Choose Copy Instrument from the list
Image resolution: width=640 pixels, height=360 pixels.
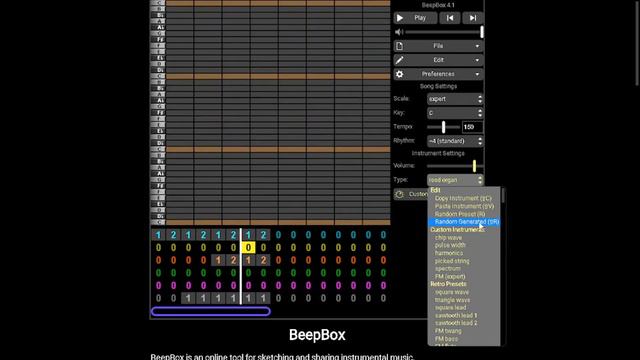(x=463, y=198)
